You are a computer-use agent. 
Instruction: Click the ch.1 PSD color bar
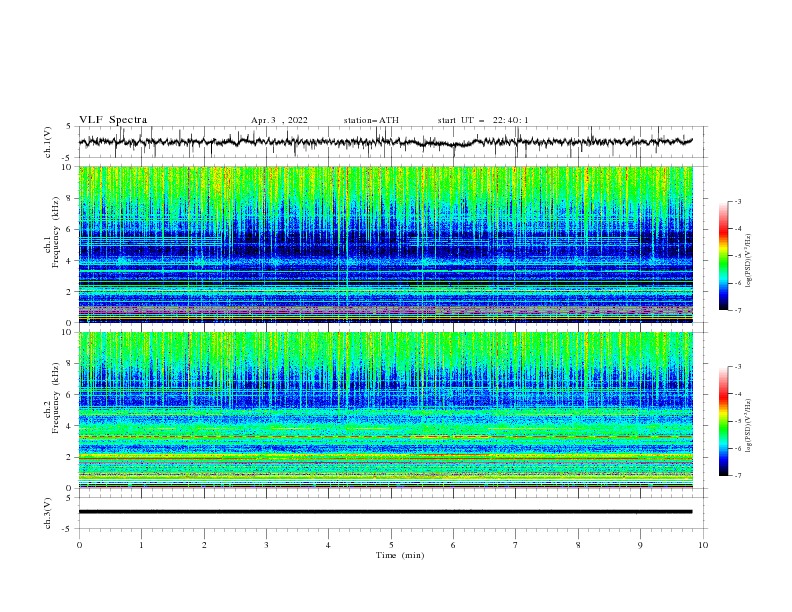pyautogui.click(x=723, y=256)
